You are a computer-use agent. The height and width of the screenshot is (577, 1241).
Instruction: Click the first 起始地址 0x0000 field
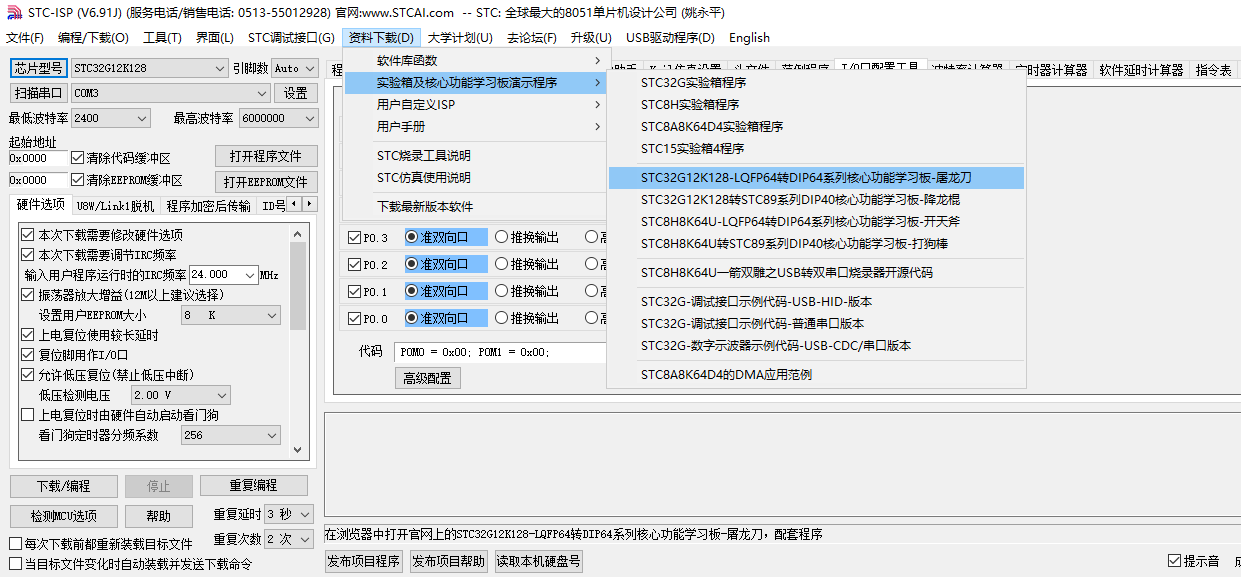click(x=38, y=158)
